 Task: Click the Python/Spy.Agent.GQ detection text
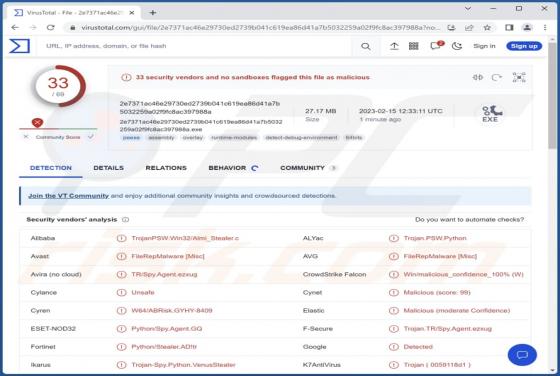167,329
